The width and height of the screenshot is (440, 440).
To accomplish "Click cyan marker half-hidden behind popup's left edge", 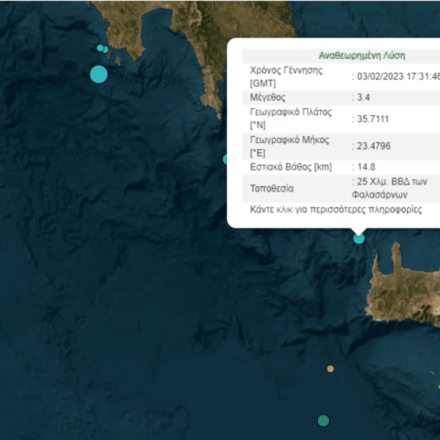I will pos(225,159).
